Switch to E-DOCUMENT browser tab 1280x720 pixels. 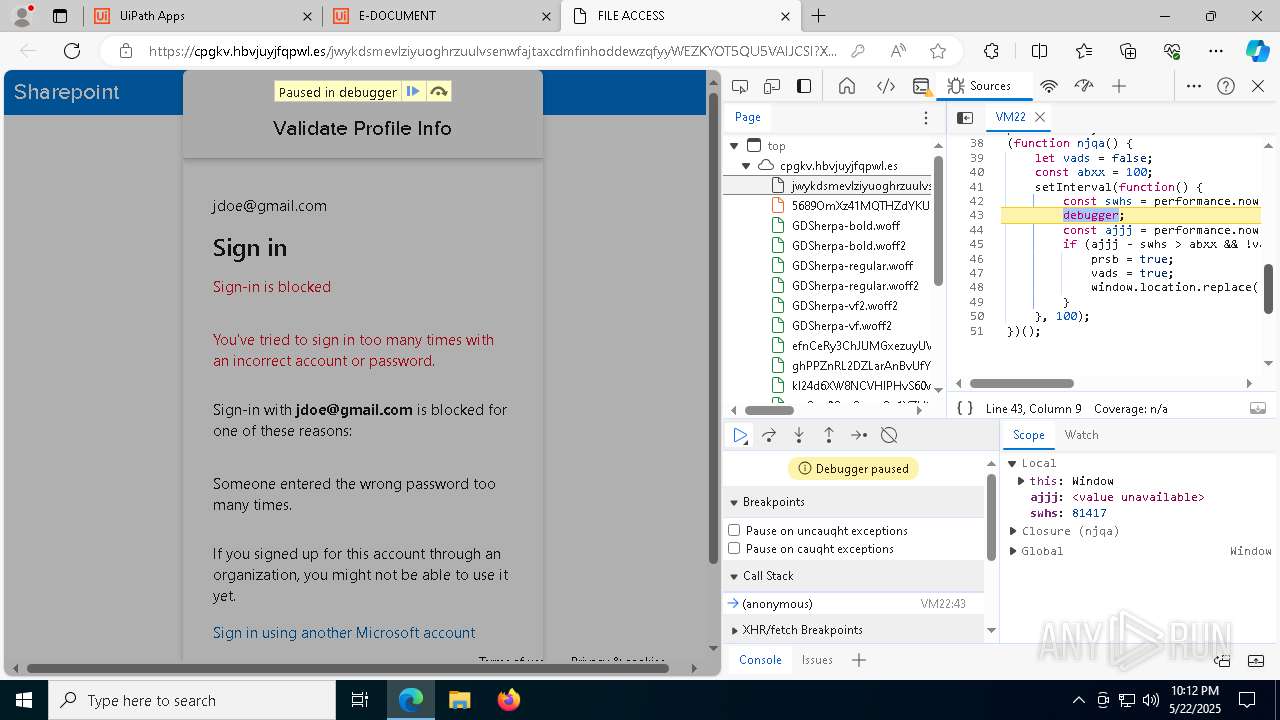pos(441,16)
